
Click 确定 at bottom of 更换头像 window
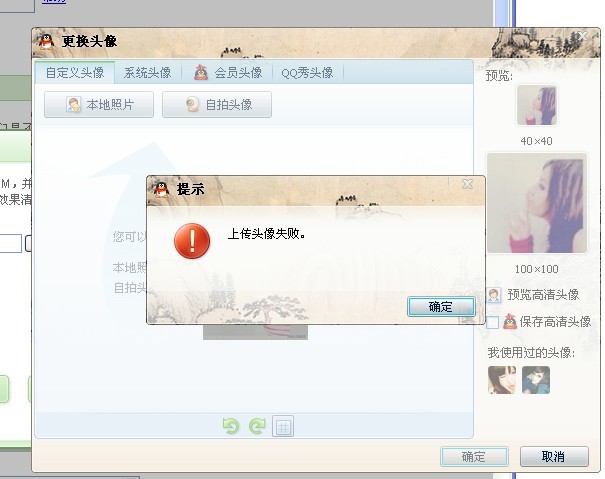pyautogui.click(x=474, y=457)
